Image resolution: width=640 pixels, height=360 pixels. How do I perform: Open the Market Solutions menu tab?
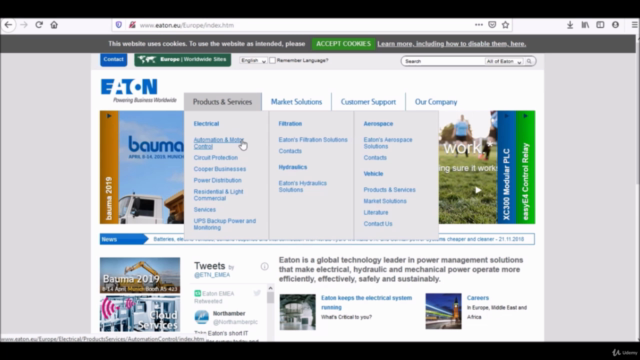[296, 102]
